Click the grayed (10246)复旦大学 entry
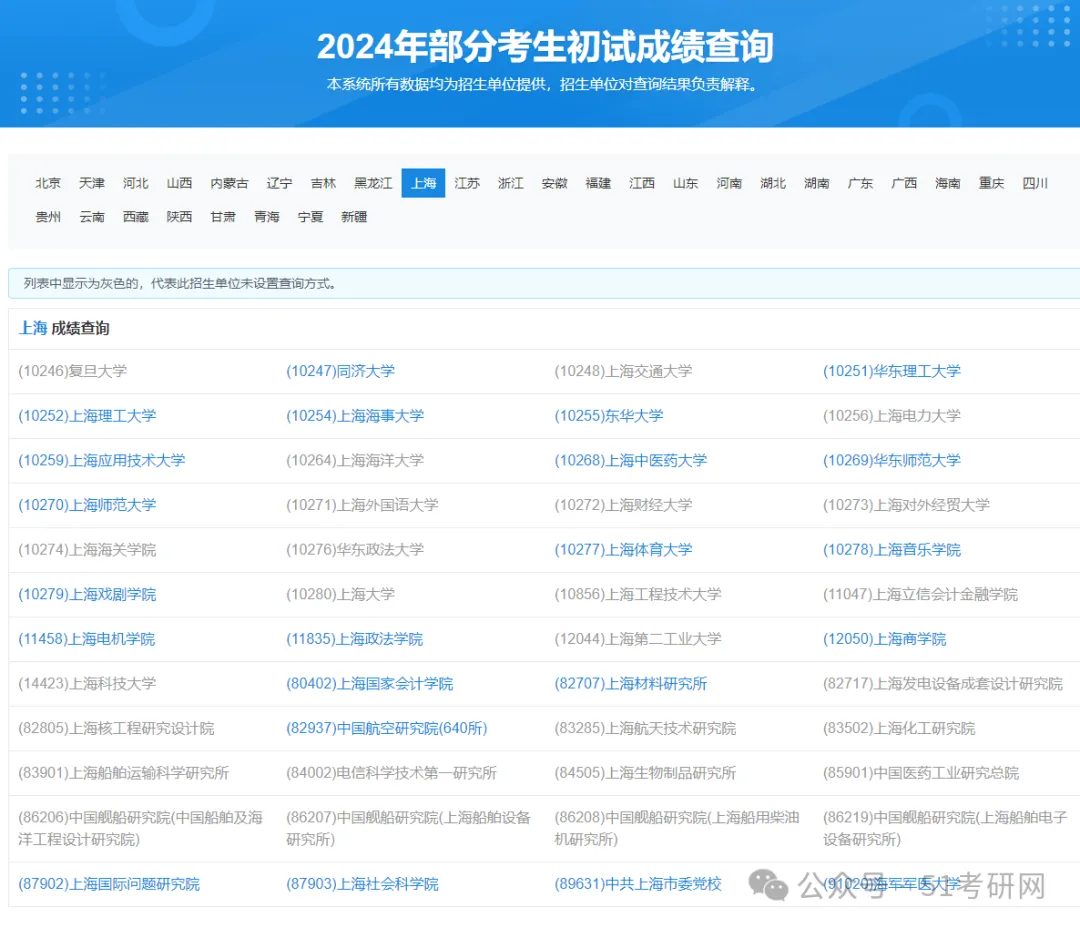The height and width of the screenshot is (928, 1080). coord(72,371)
